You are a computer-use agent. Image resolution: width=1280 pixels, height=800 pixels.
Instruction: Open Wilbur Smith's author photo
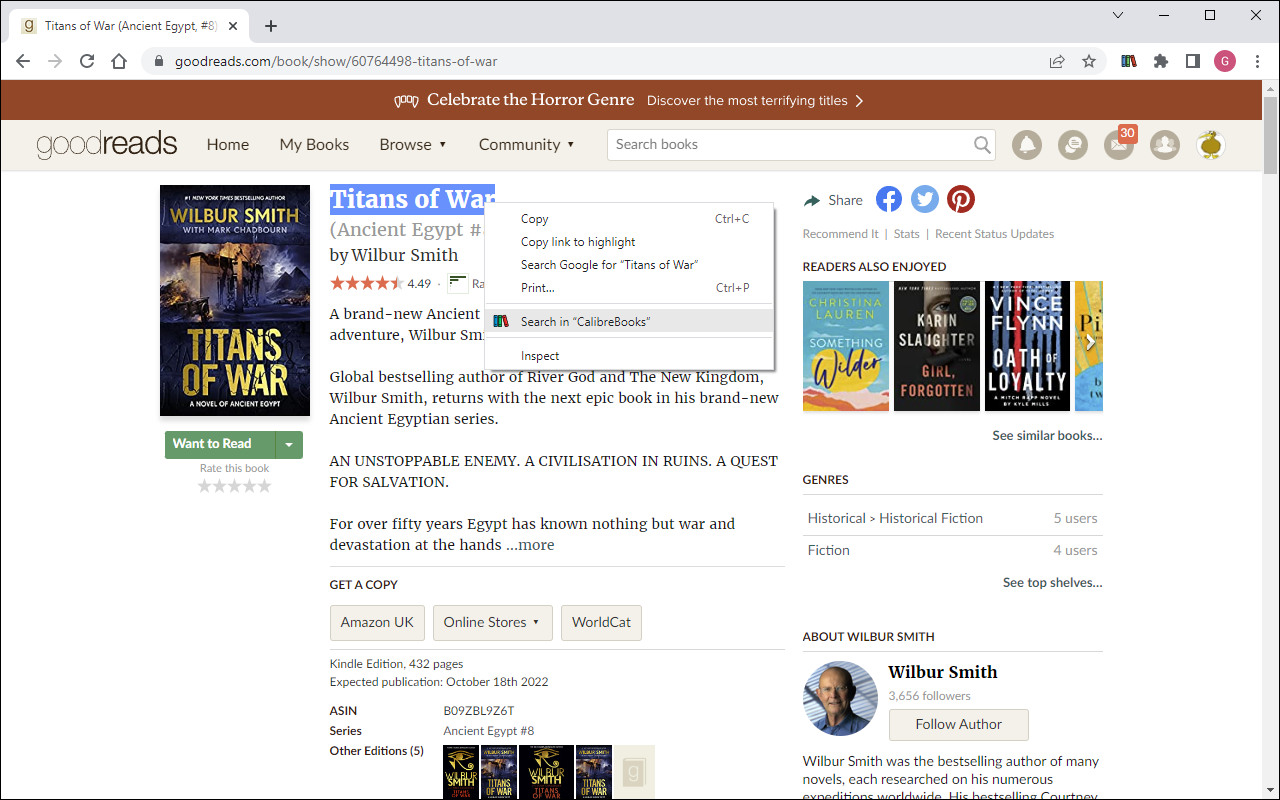tap(840, 698)
